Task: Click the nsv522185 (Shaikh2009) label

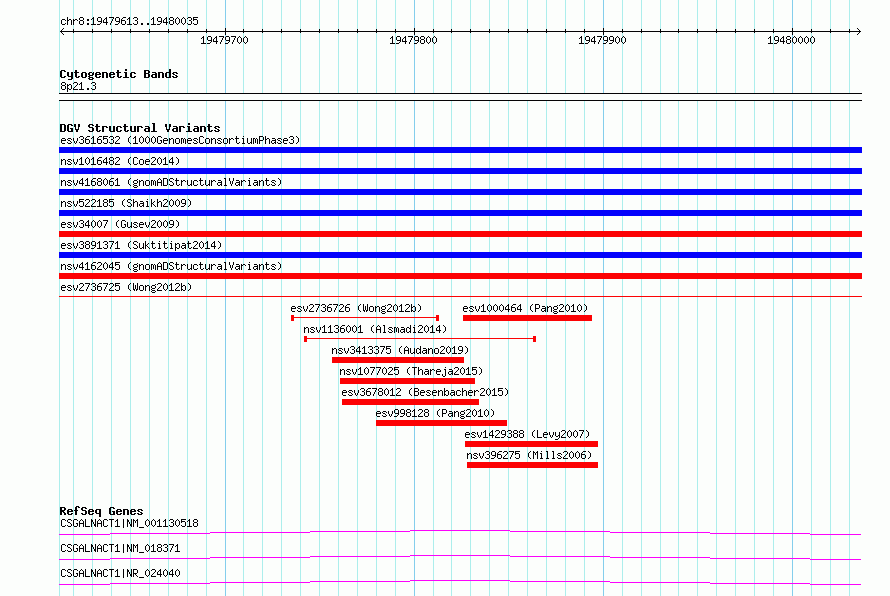Action: (126, 203)
